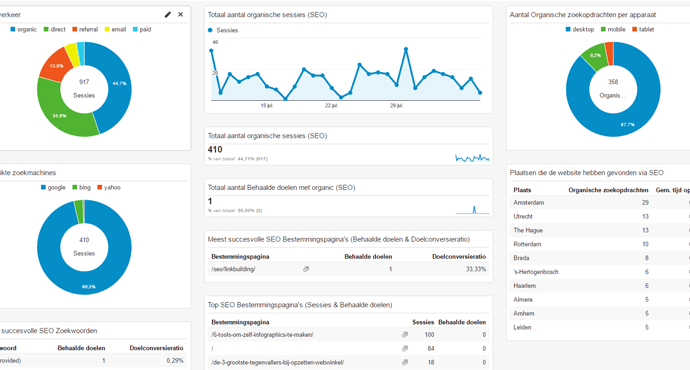The image size is (690, 370).
Task: Click the email yellow legend swatch
Action: [107, 29]
